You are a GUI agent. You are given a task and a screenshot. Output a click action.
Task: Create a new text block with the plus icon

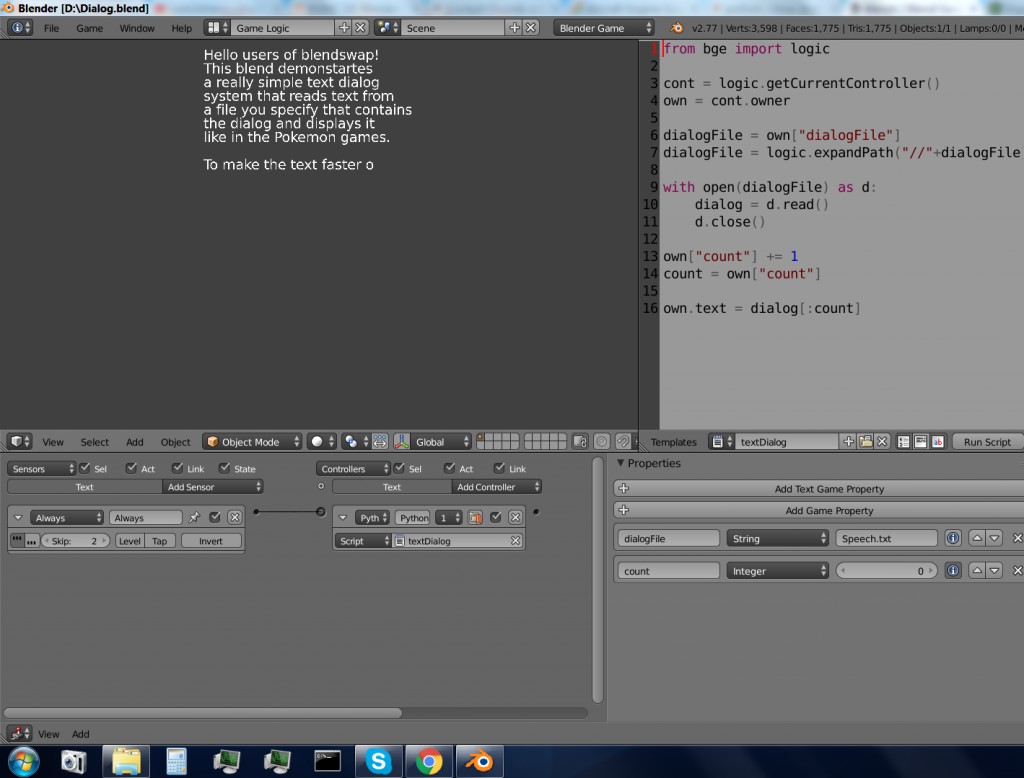pos(849,441)
